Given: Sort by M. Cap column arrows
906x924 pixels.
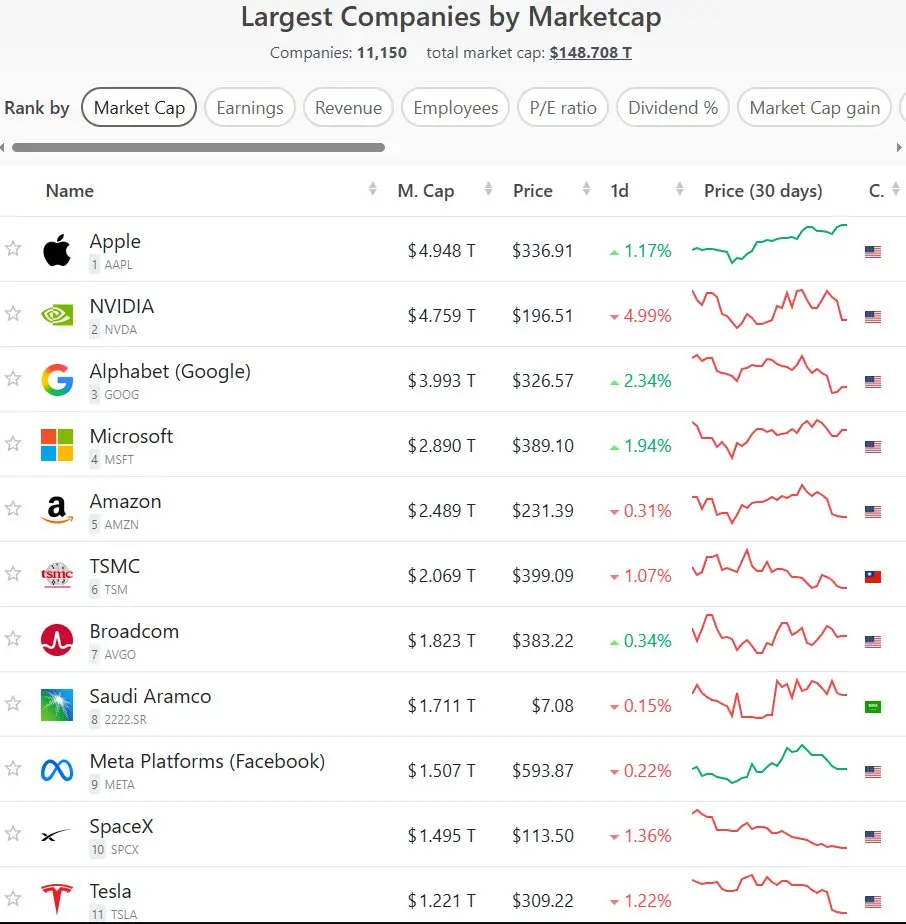Looking at the screenshot, I should (x=488, y=189).
